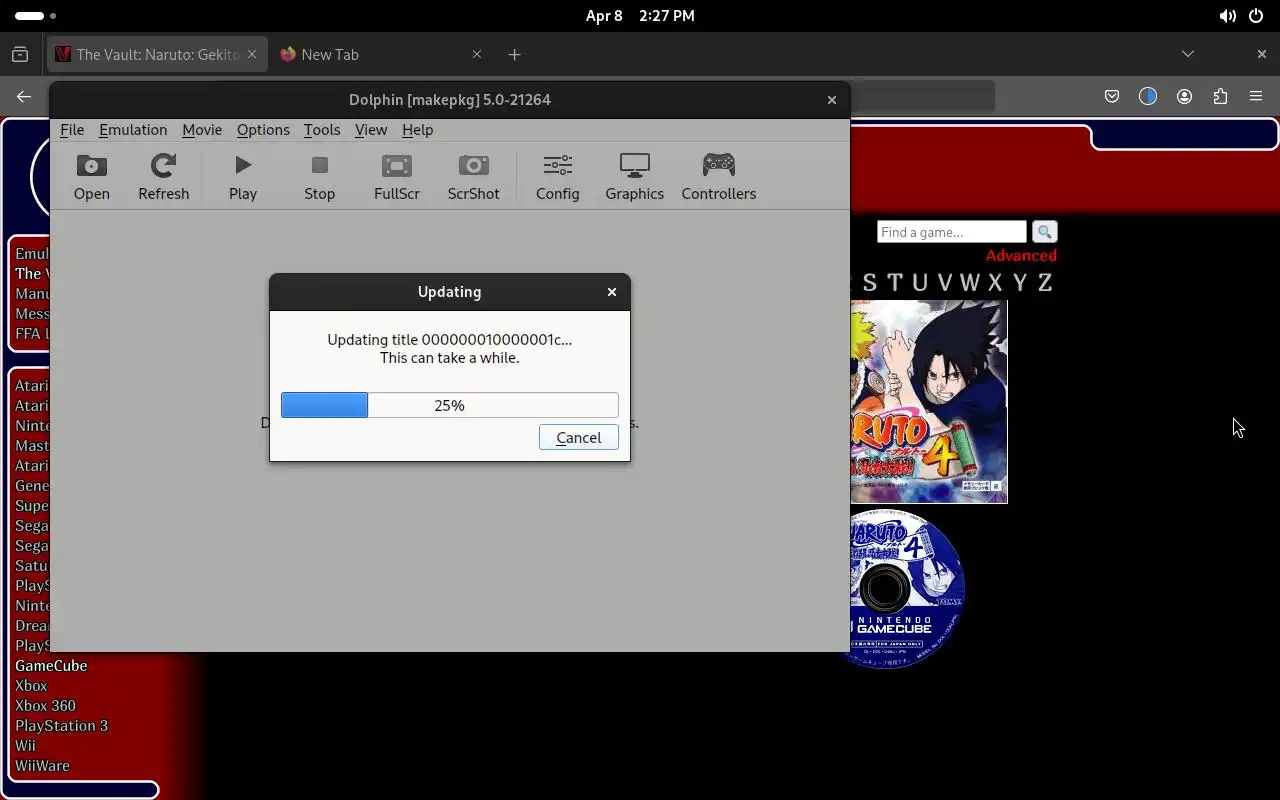1280x800 pixels.
Task: Open the Movie menu
Action: click(x=202, y=130)
